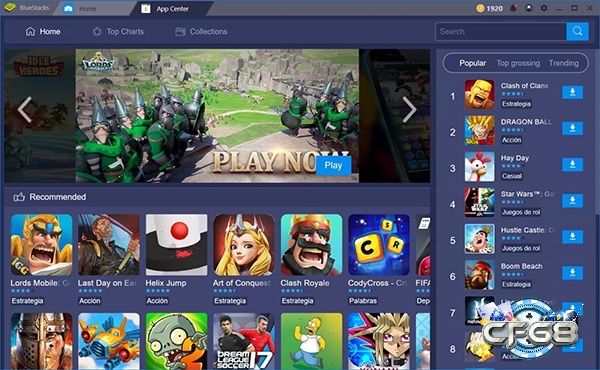Open Plants vs Zombies 2 tile
This screenshot has height=370, width=600.
pyautogui.click(x=176, y=341)
